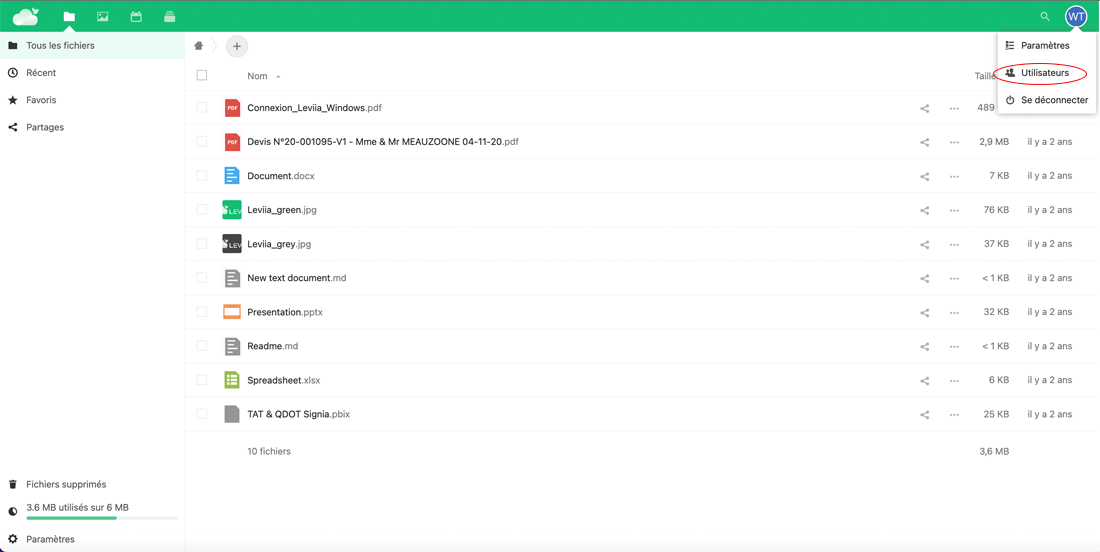This screenshot has height=552, width=1100.
Task: Click the WT user avatar
Action: 1075,16
